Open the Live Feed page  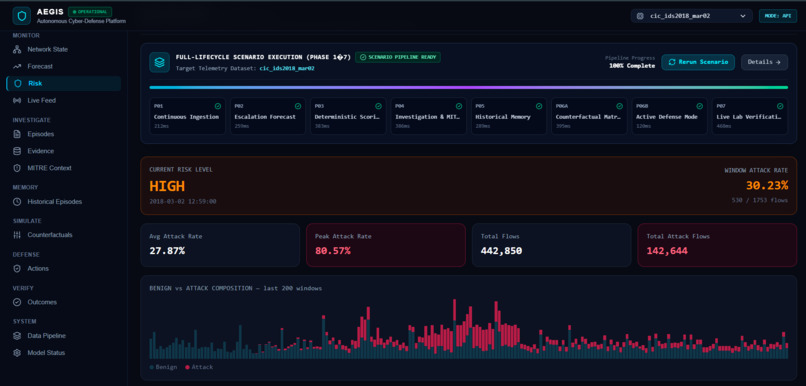(x=63, y=100)
